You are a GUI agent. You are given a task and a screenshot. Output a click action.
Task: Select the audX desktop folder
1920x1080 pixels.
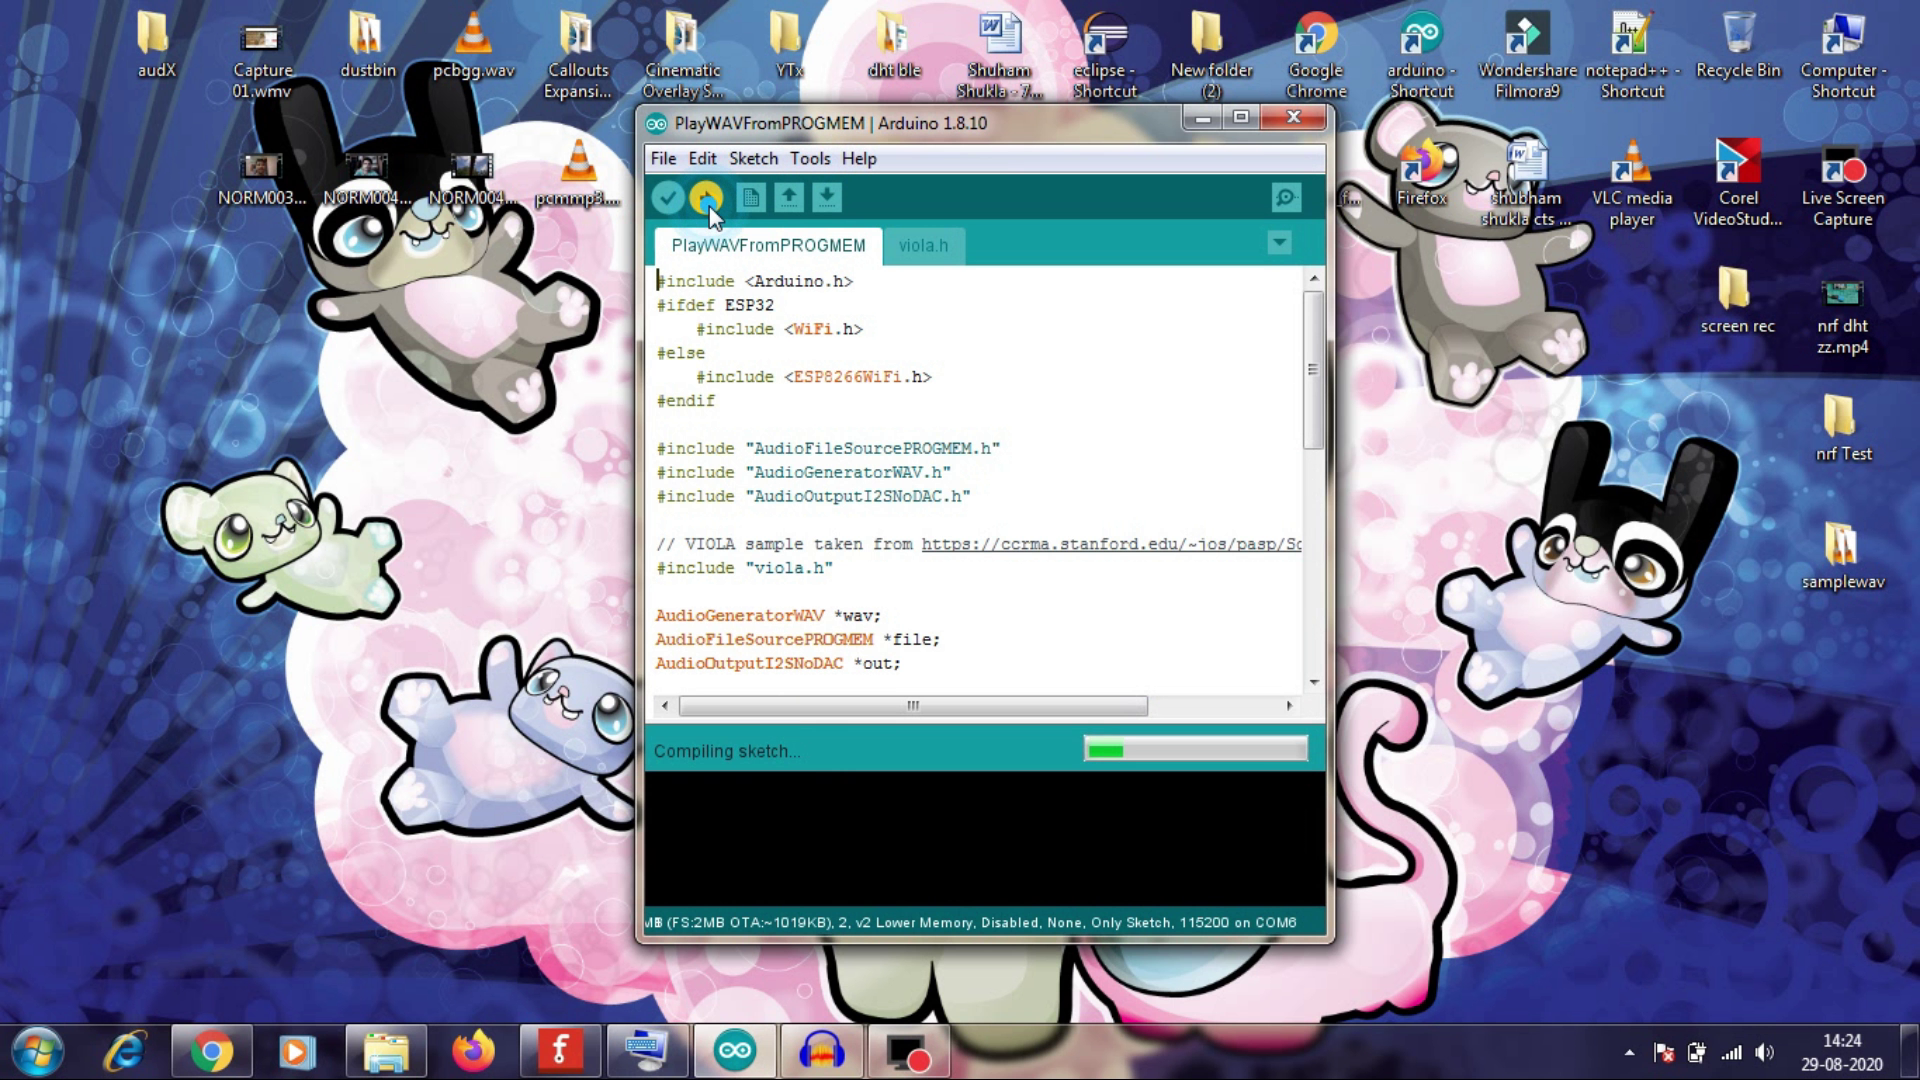click(156, 47)
